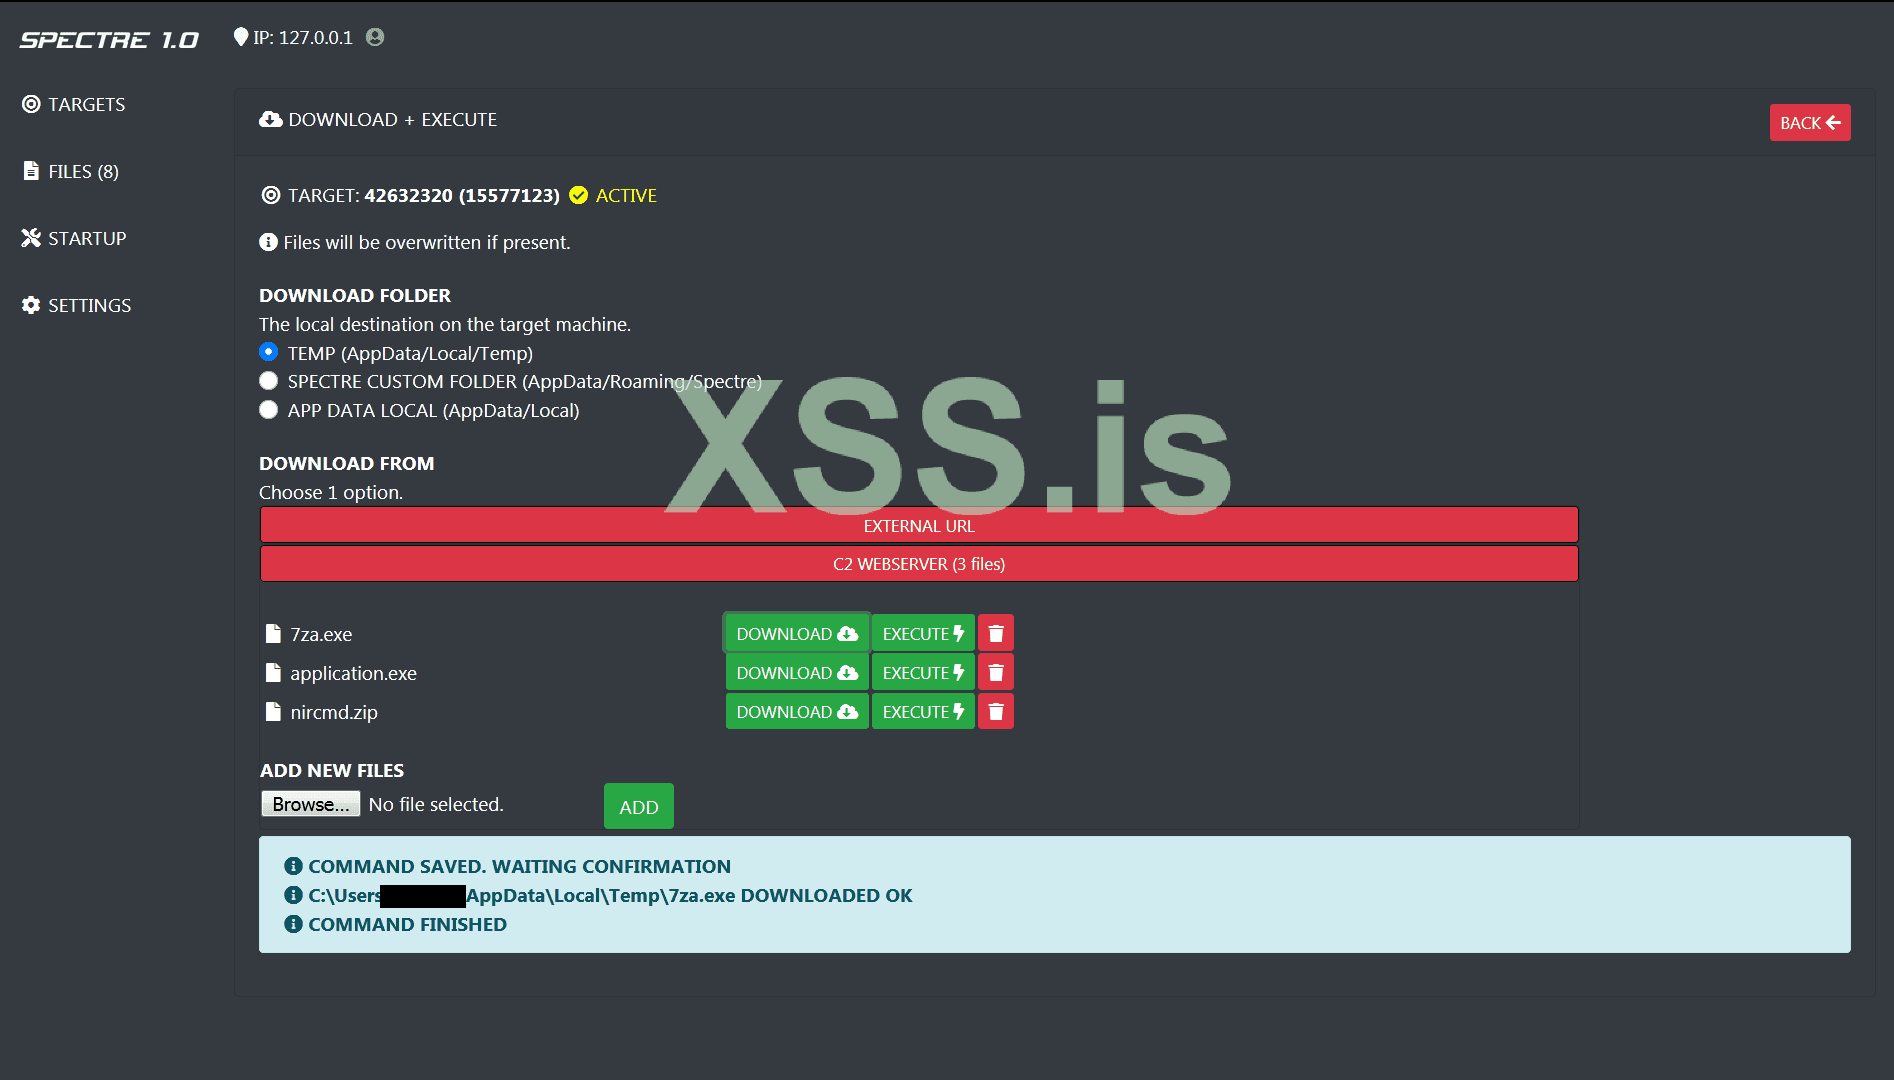Click the file icon next to 7za.exe
The width and height of the screenshot is (1894, 1080).
273,634
